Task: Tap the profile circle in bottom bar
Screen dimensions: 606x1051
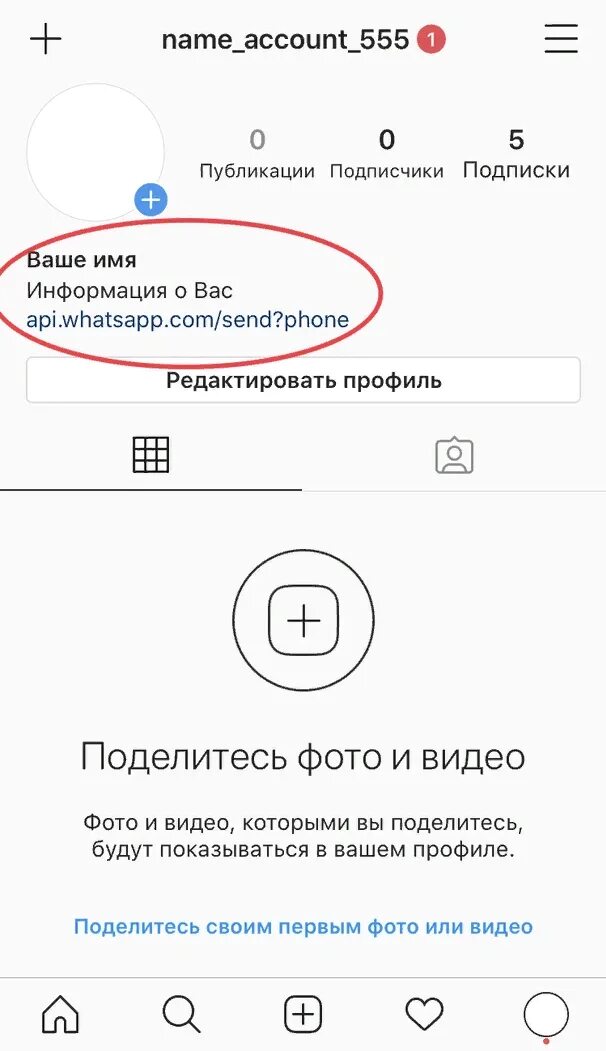Action: 546,1014
